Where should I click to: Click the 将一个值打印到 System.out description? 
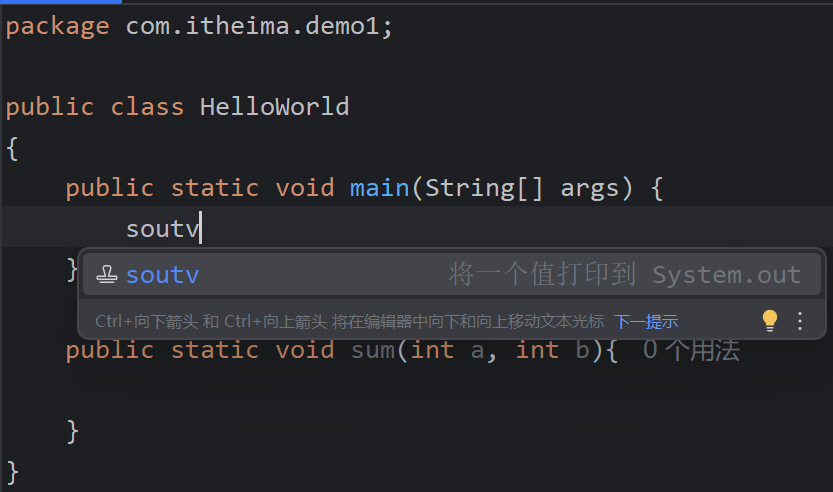click(x=625, y=275)
